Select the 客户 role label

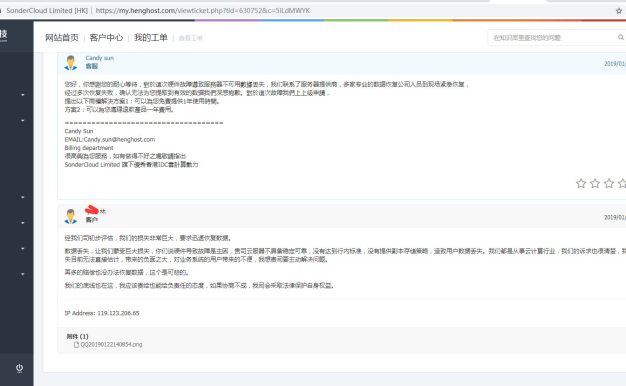point(91,220)
